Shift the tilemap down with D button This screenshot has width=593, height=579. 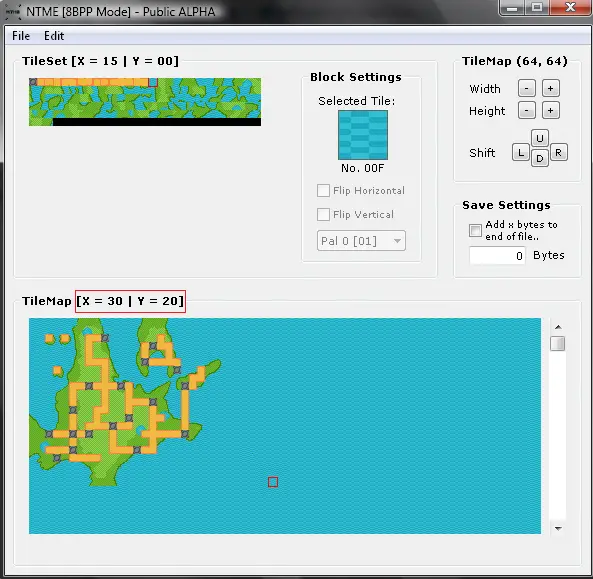coord(540,158)
